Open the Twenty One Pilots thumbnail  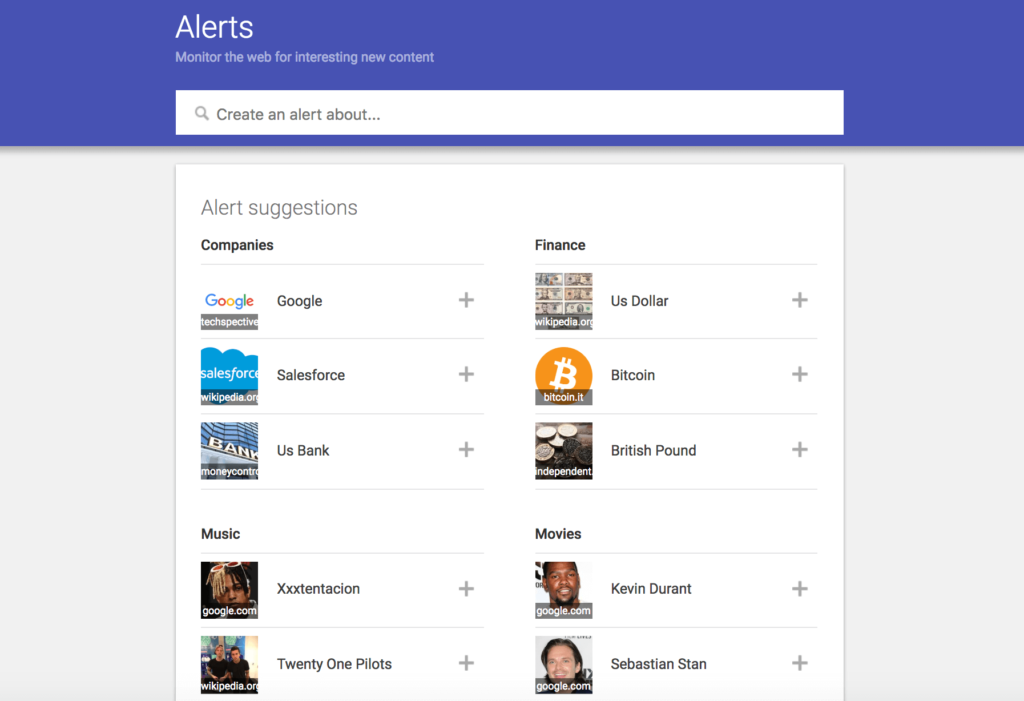(x=229, y=664)
